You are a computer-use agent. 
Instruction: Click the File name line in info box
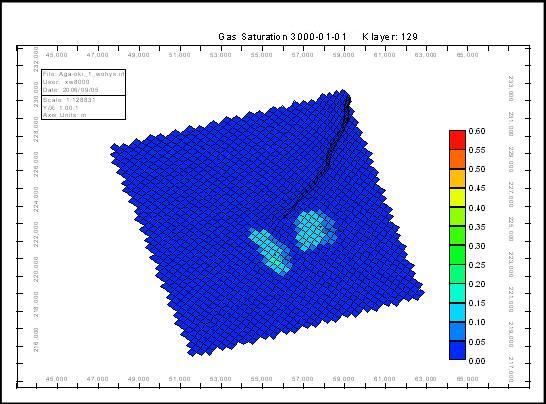(x=83, y=74)
